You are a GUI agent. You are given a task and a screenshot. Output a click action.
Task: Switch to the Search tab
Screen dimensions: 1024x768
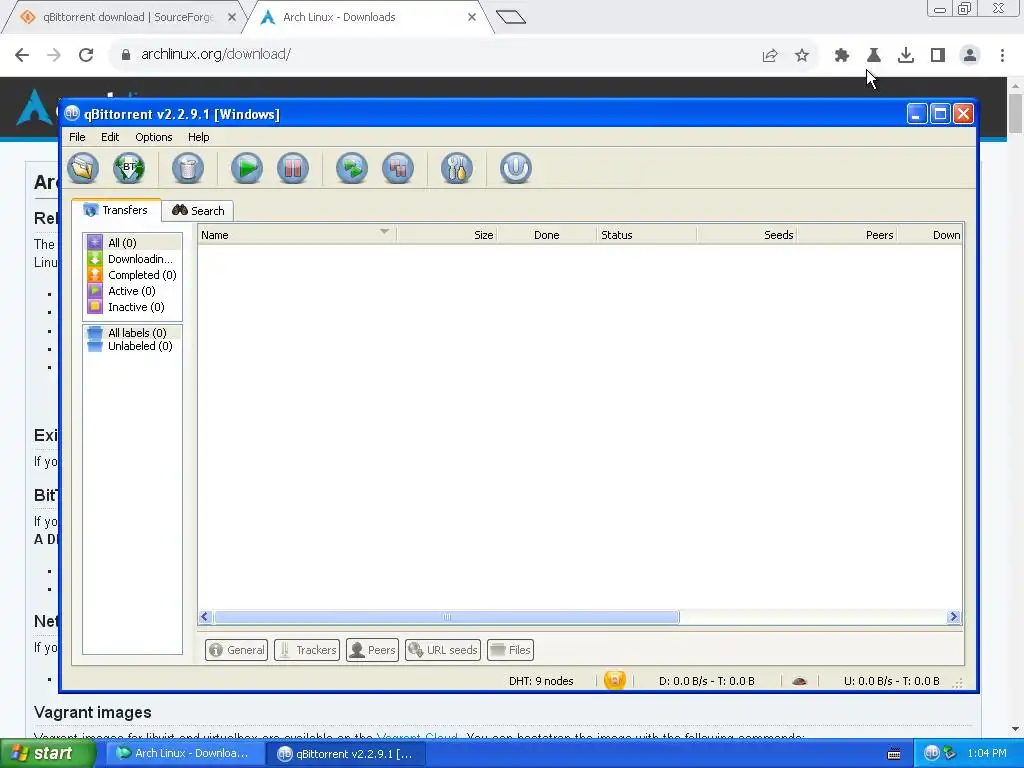(198, 211)
